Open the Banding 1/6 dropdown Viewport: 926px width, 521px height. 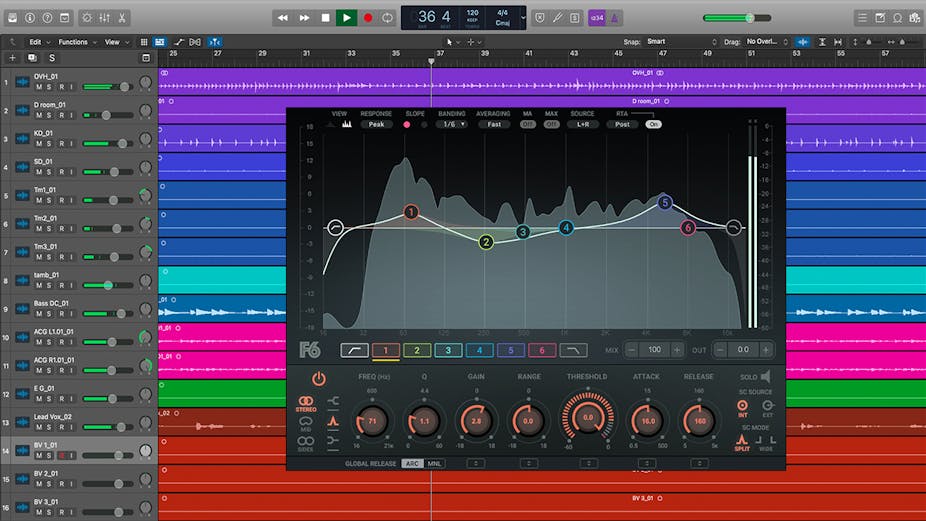tap(455, 124)
